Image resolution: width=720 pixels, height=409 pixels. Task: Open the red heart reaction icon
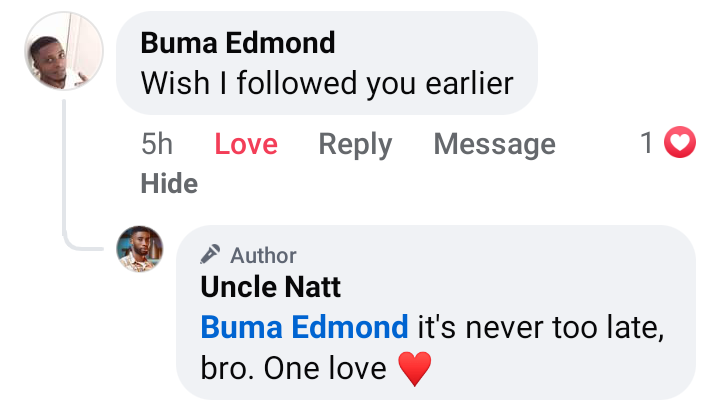click(680, 144)
